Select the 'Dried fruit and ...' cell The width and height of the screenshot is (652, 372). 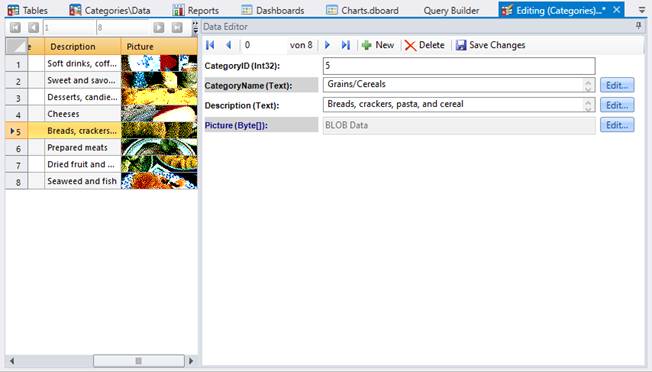pos(82,165)
